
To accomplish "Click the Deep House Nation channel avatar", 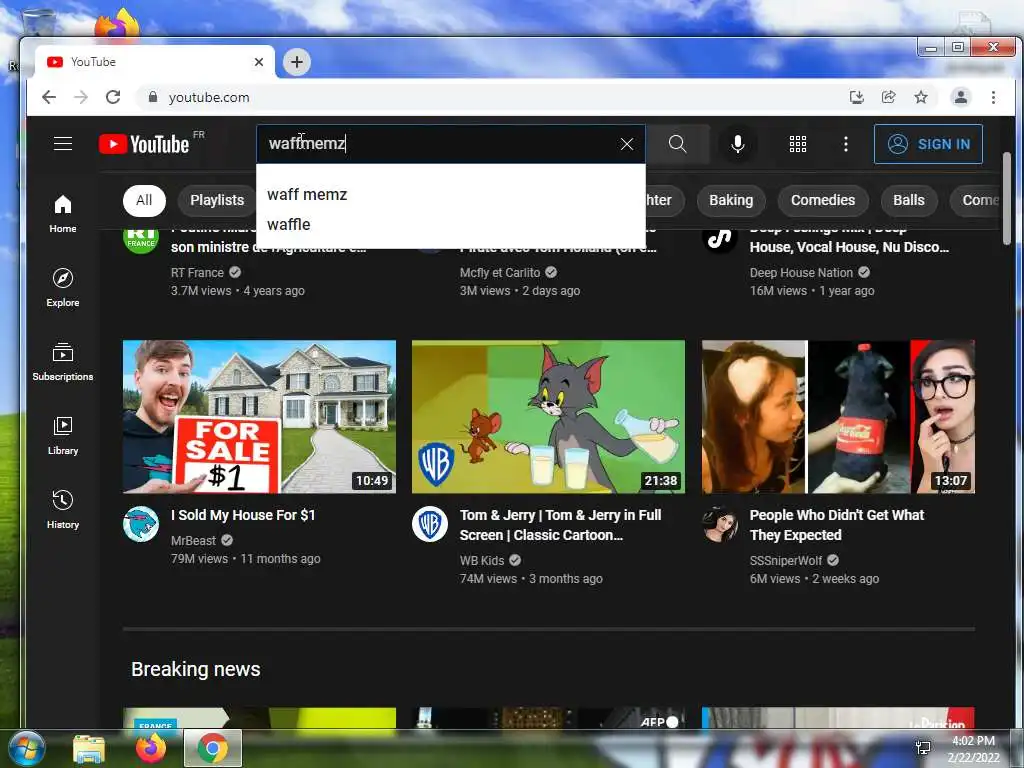I will coord(720,238).
